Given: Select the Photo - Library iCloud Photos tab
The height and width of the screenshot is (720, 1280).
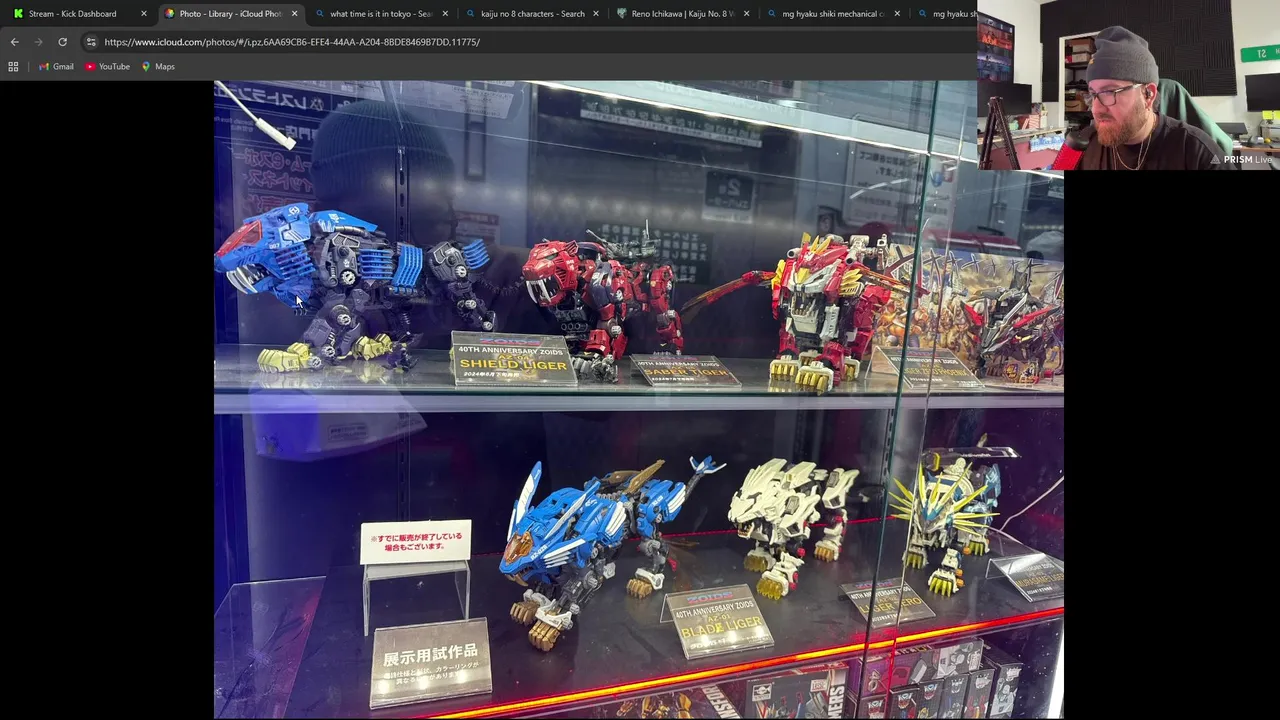Looking at the screenshot, I should 229,14.
